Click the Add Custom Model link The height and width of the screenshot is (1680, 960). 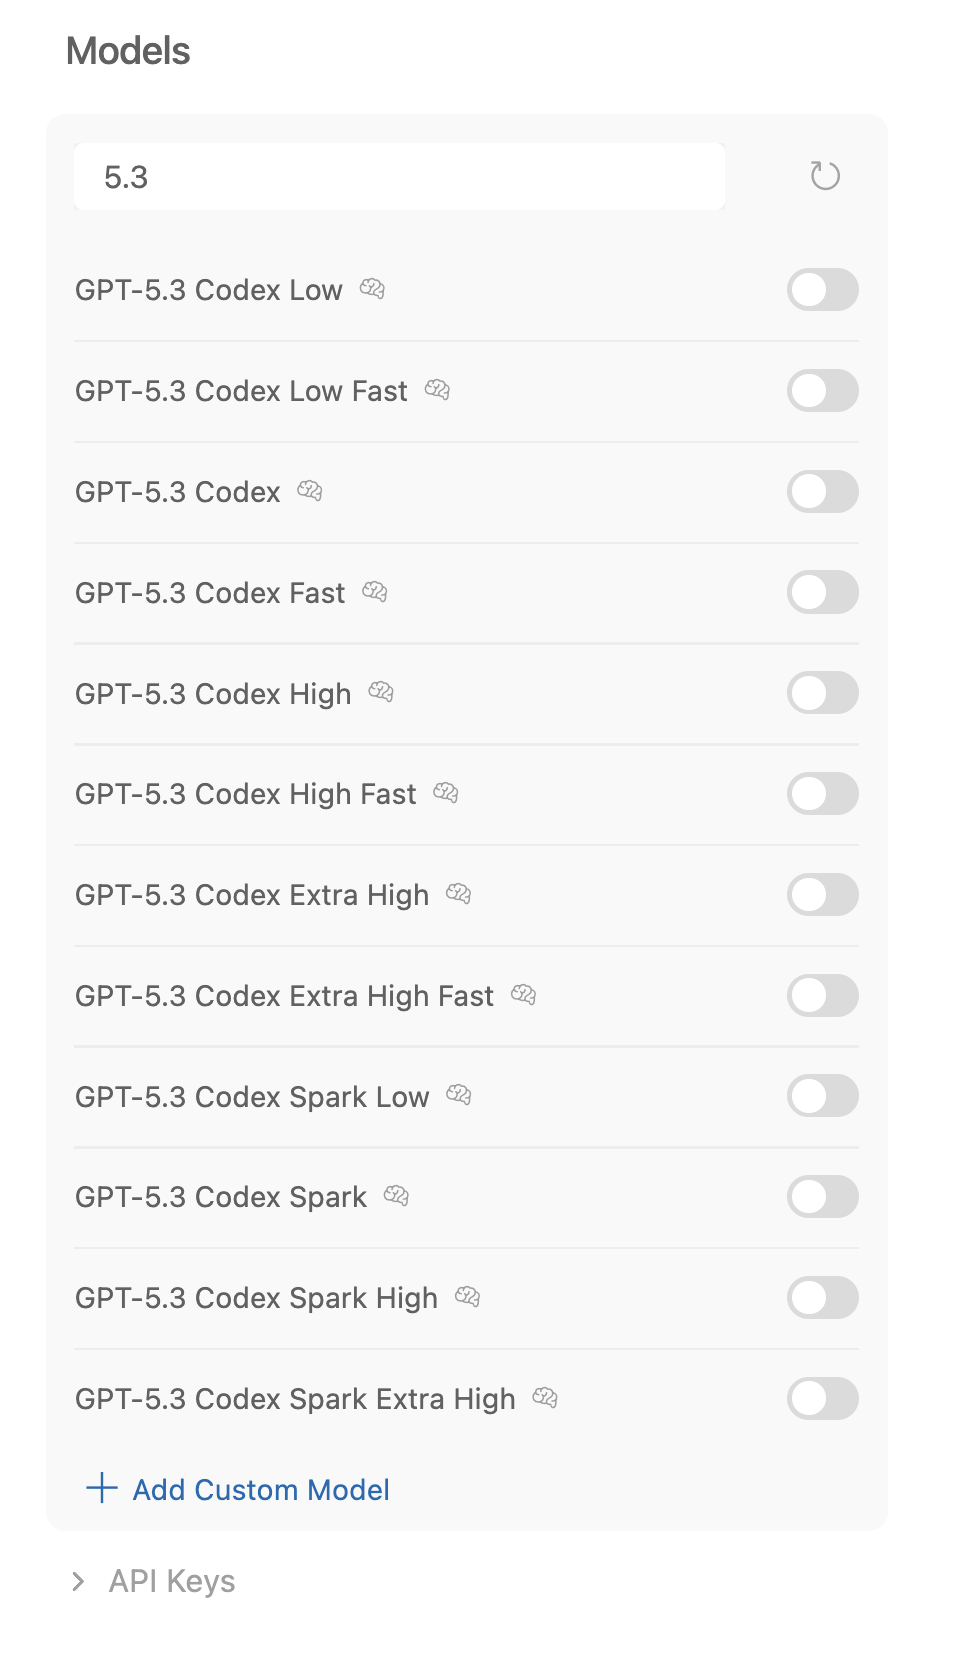coord(261,1490)
